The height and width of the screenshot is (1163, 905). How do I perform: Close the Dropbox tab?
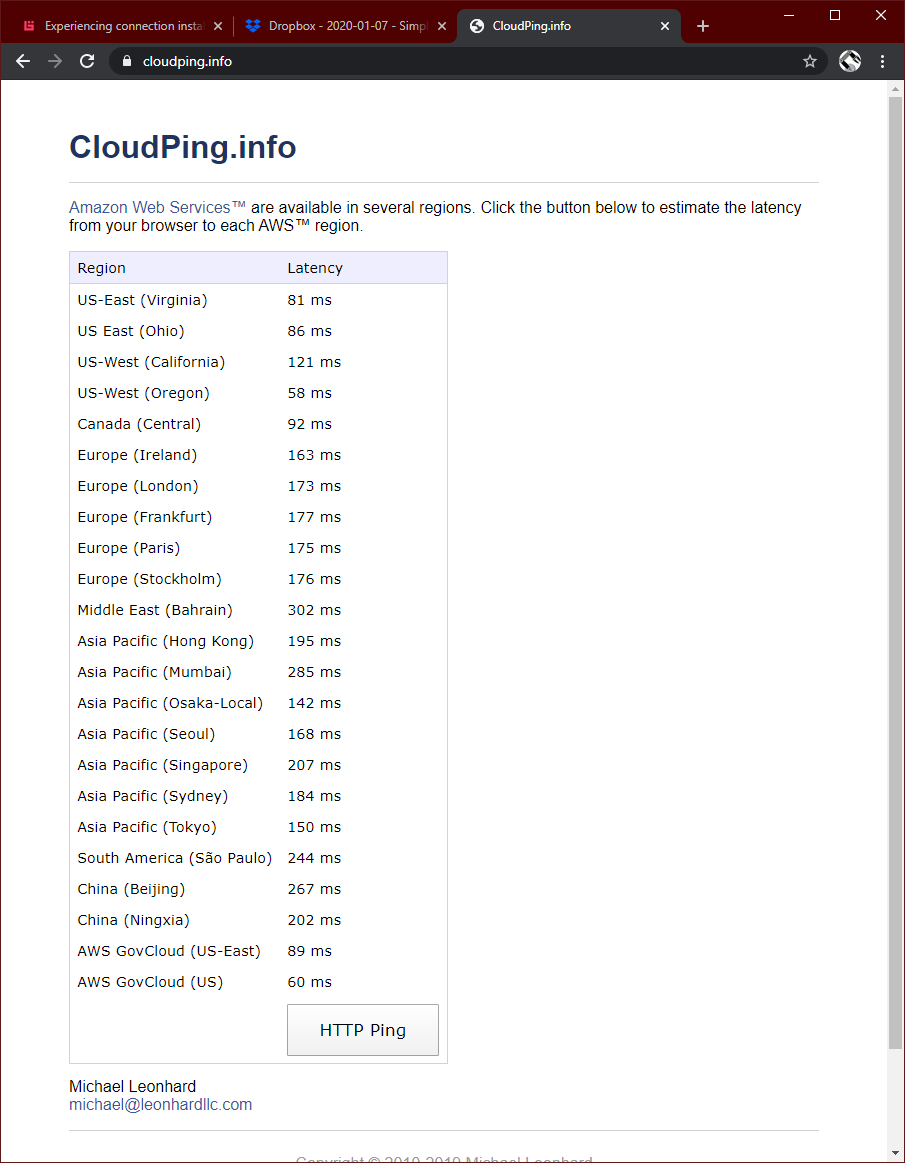tap(441, 26)
